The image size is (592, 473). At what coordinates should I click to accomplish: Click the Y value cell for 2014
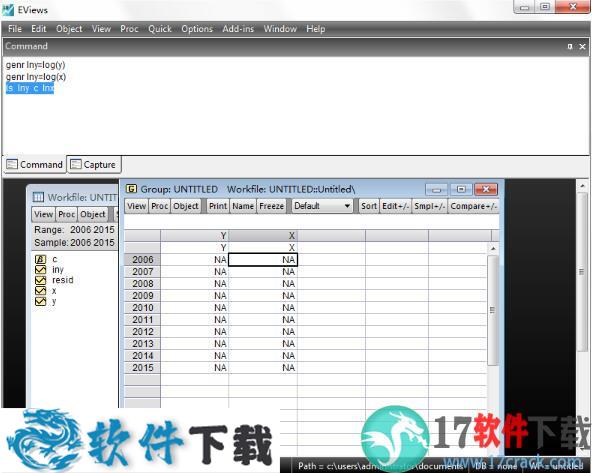(194, 356)
